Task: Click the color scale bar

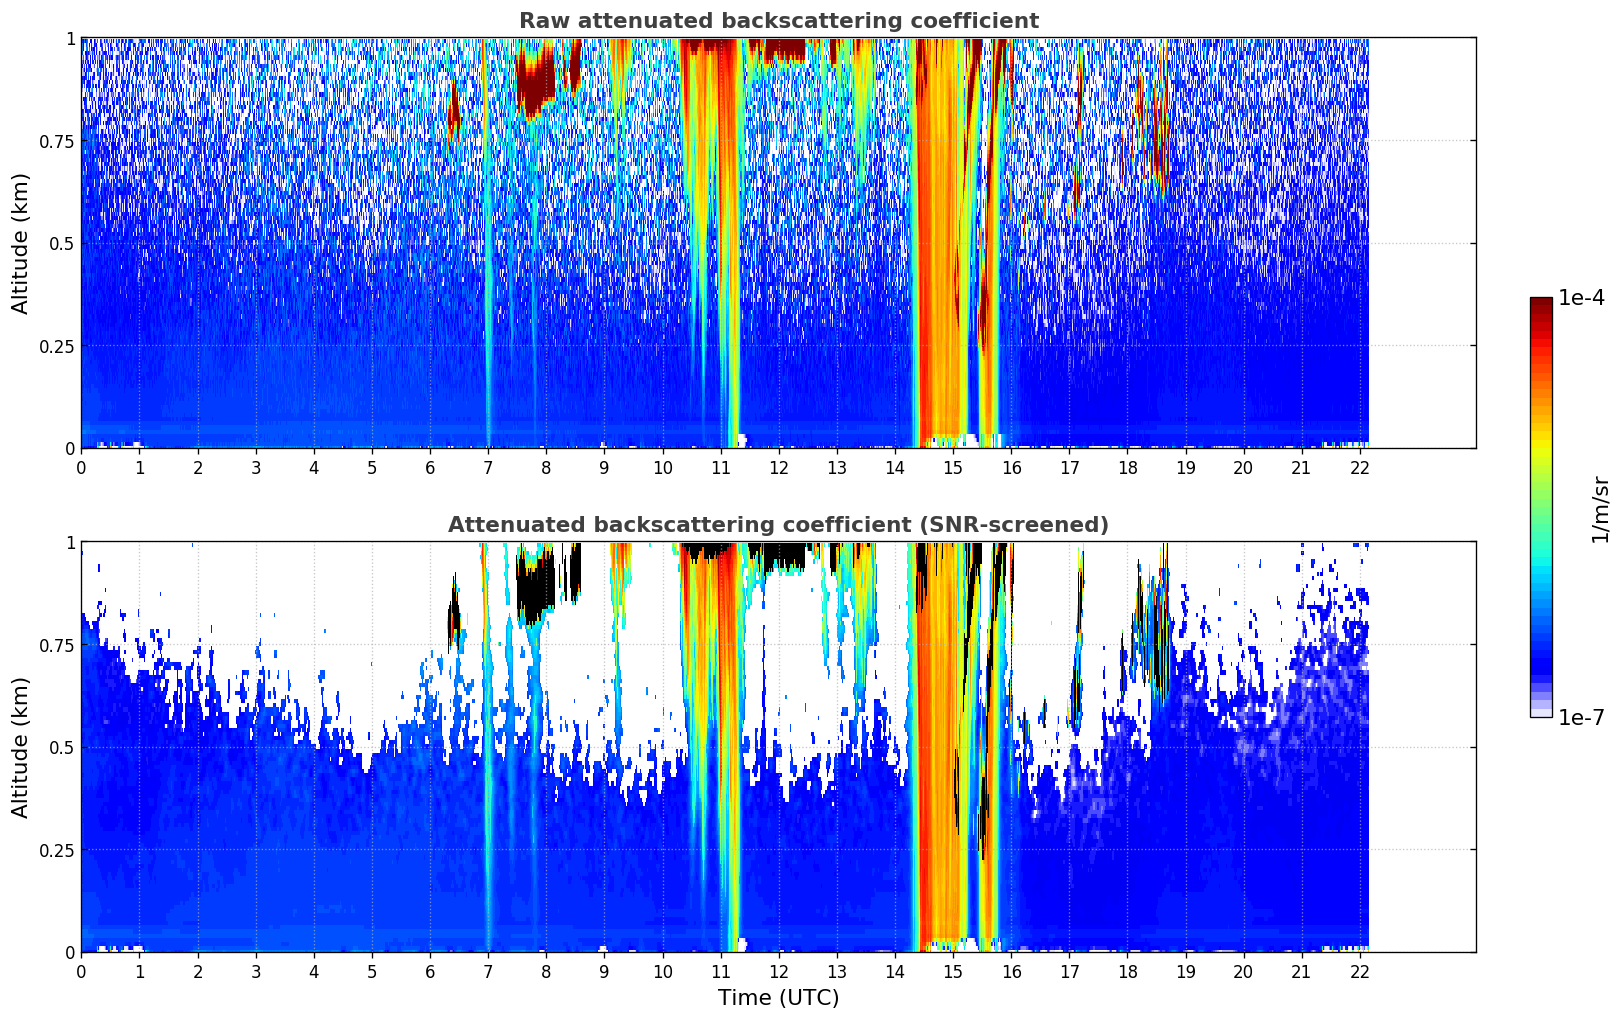Action: (x=1541, y=507)
